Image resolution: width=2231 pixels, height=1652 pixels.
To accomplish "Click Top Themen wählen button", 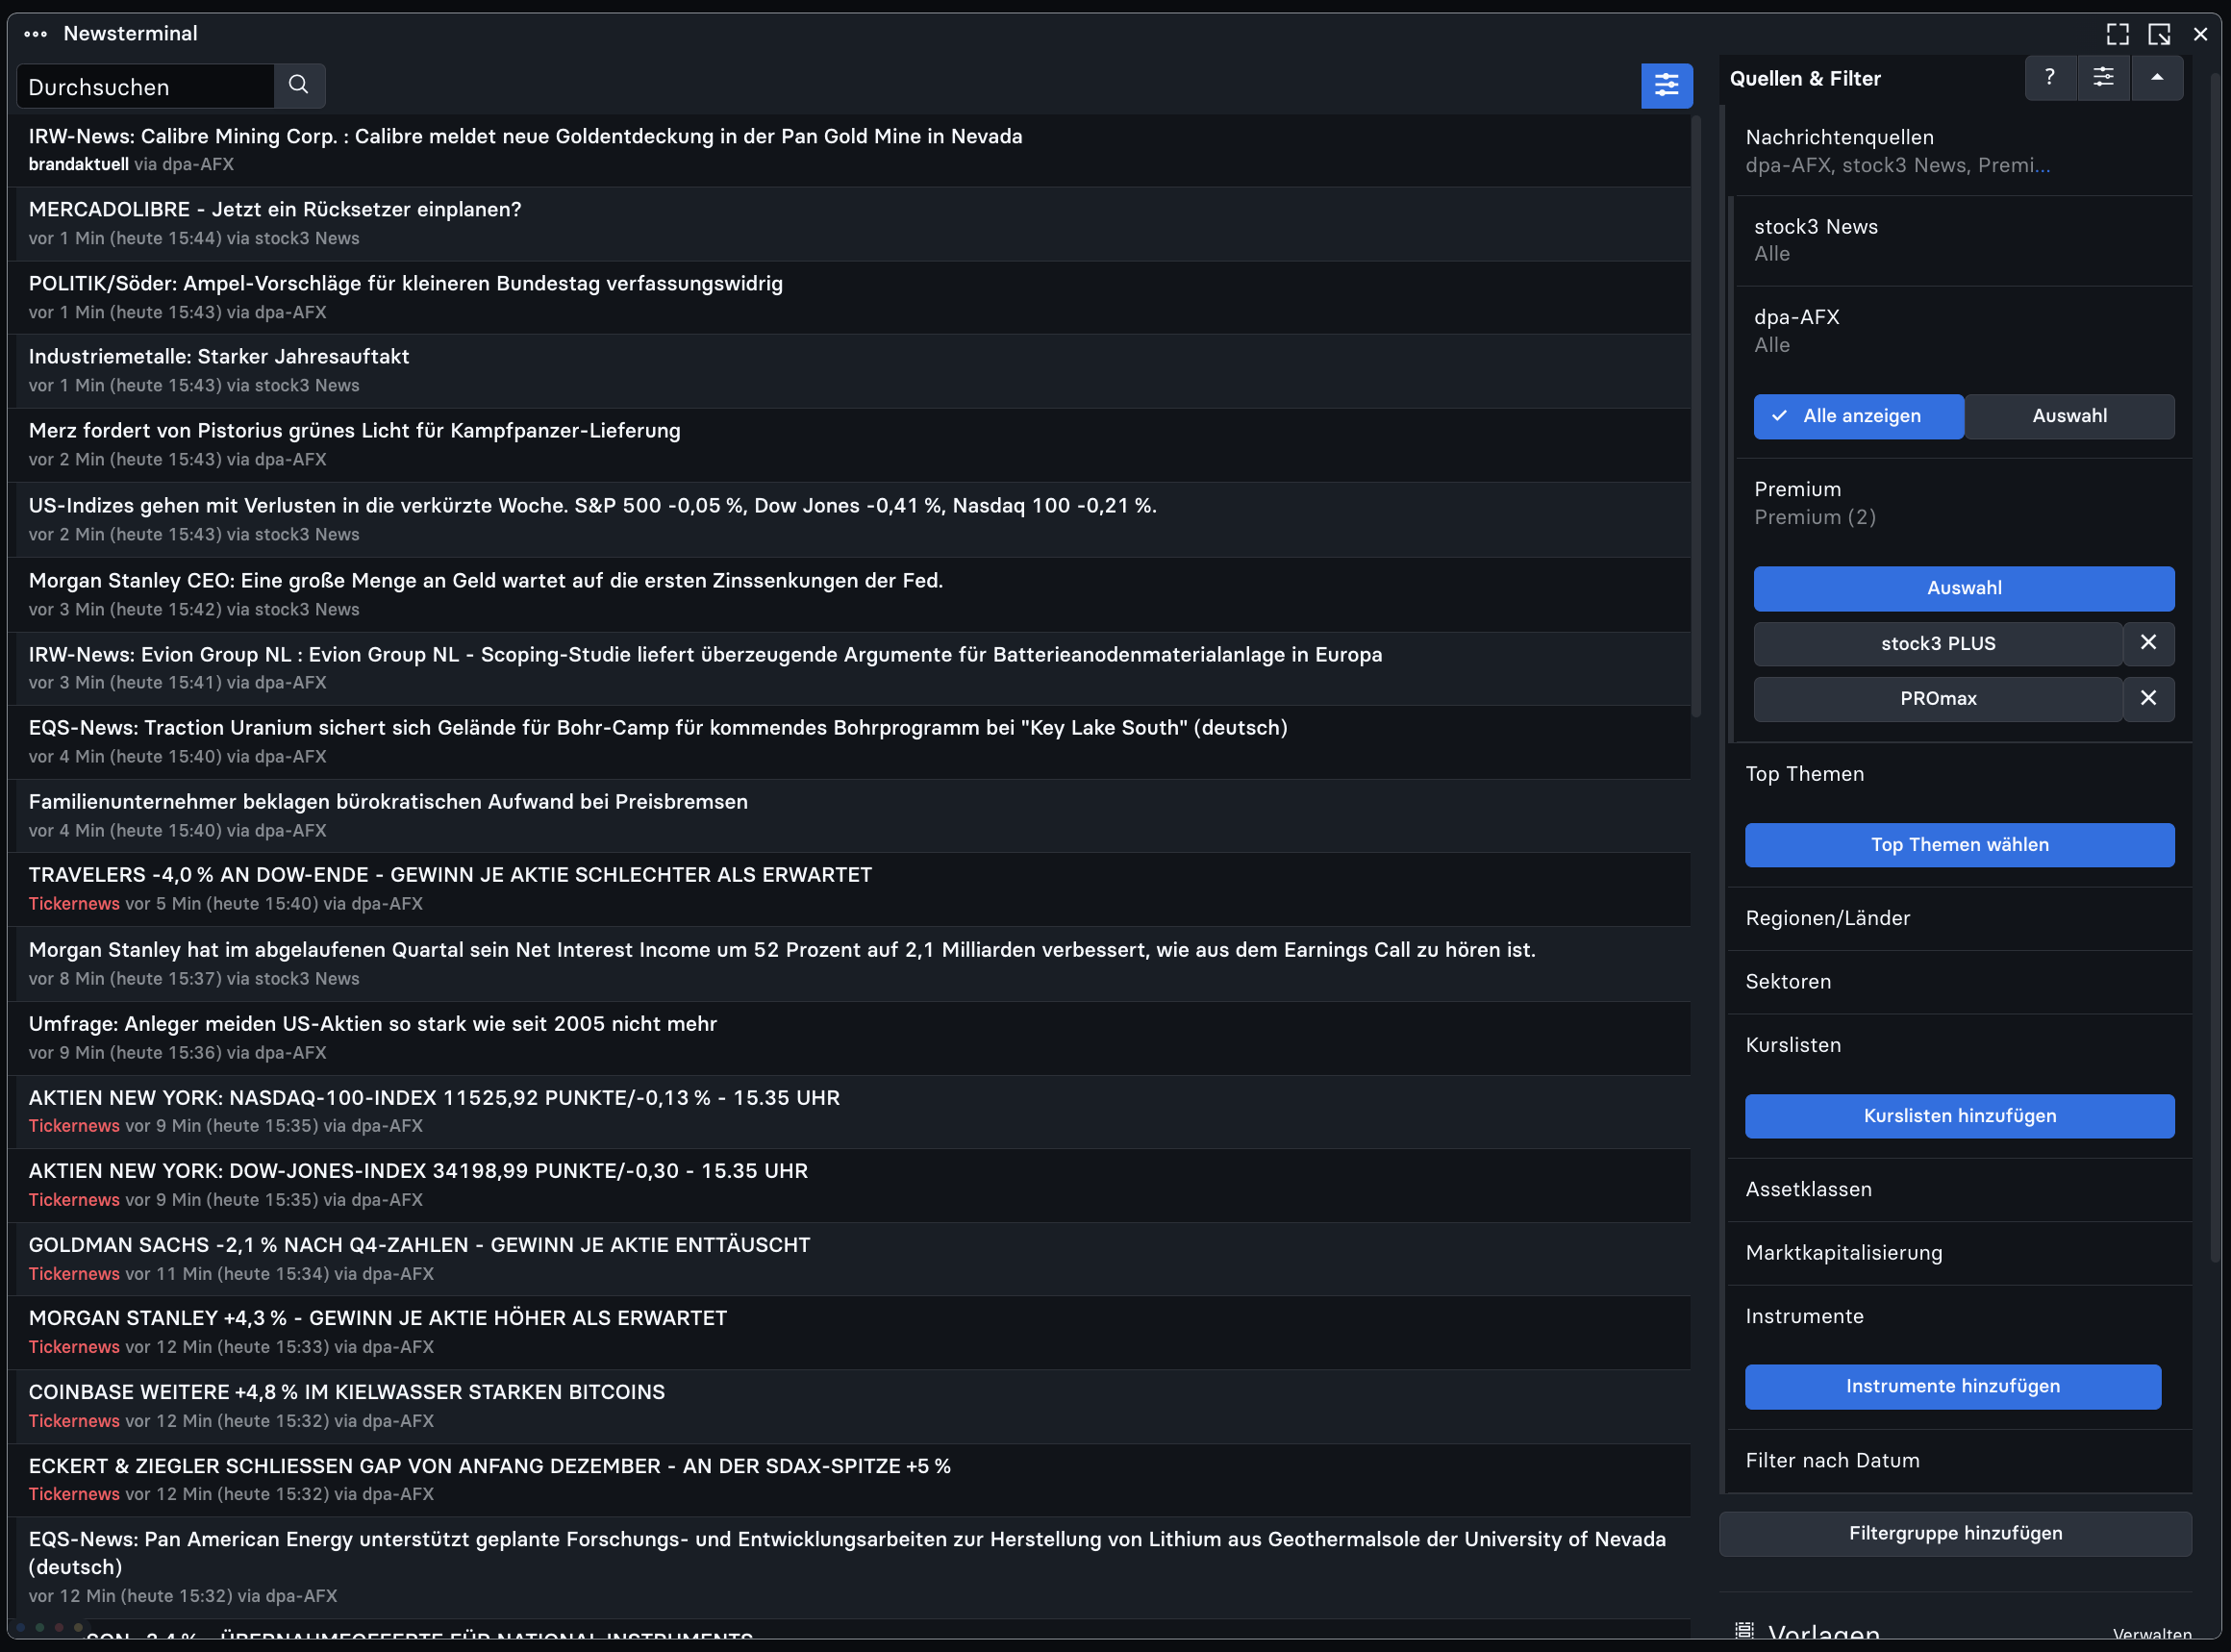I will [x=1959, y=845].
